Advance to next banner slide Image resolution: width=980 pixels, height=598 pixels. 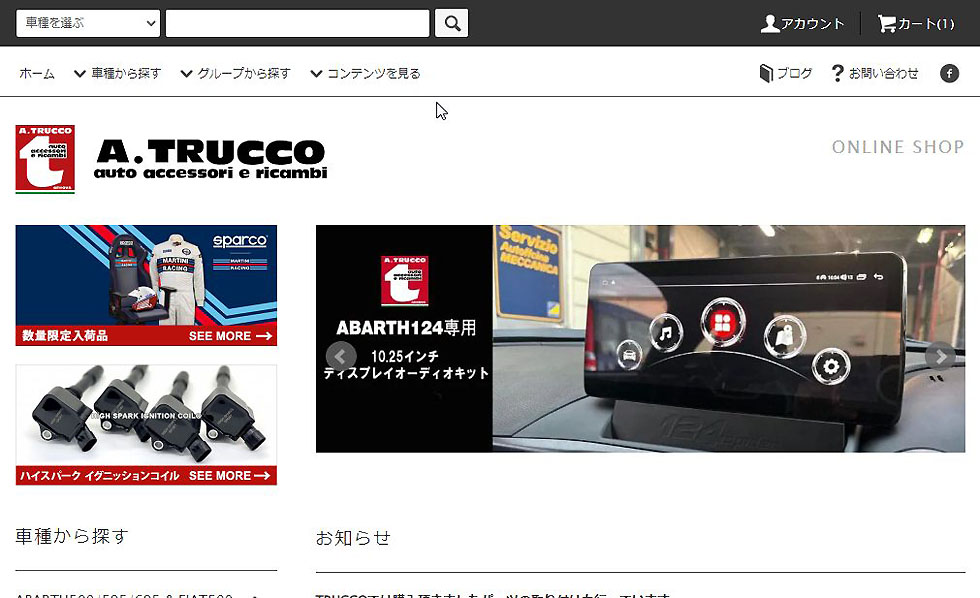pyautogui.click(x=939, y=356)
